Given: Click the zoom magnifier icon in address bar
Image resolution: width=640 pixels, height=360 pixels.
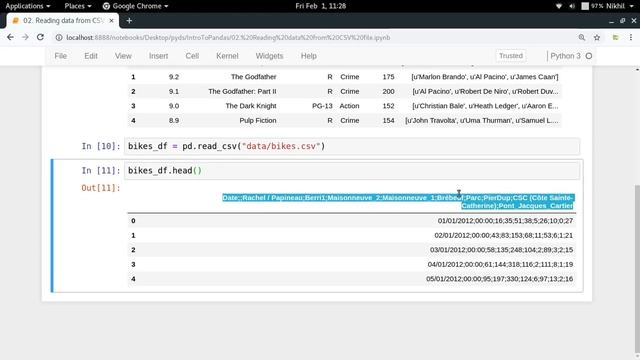Looking at the screenshot, I should [582, 38].
